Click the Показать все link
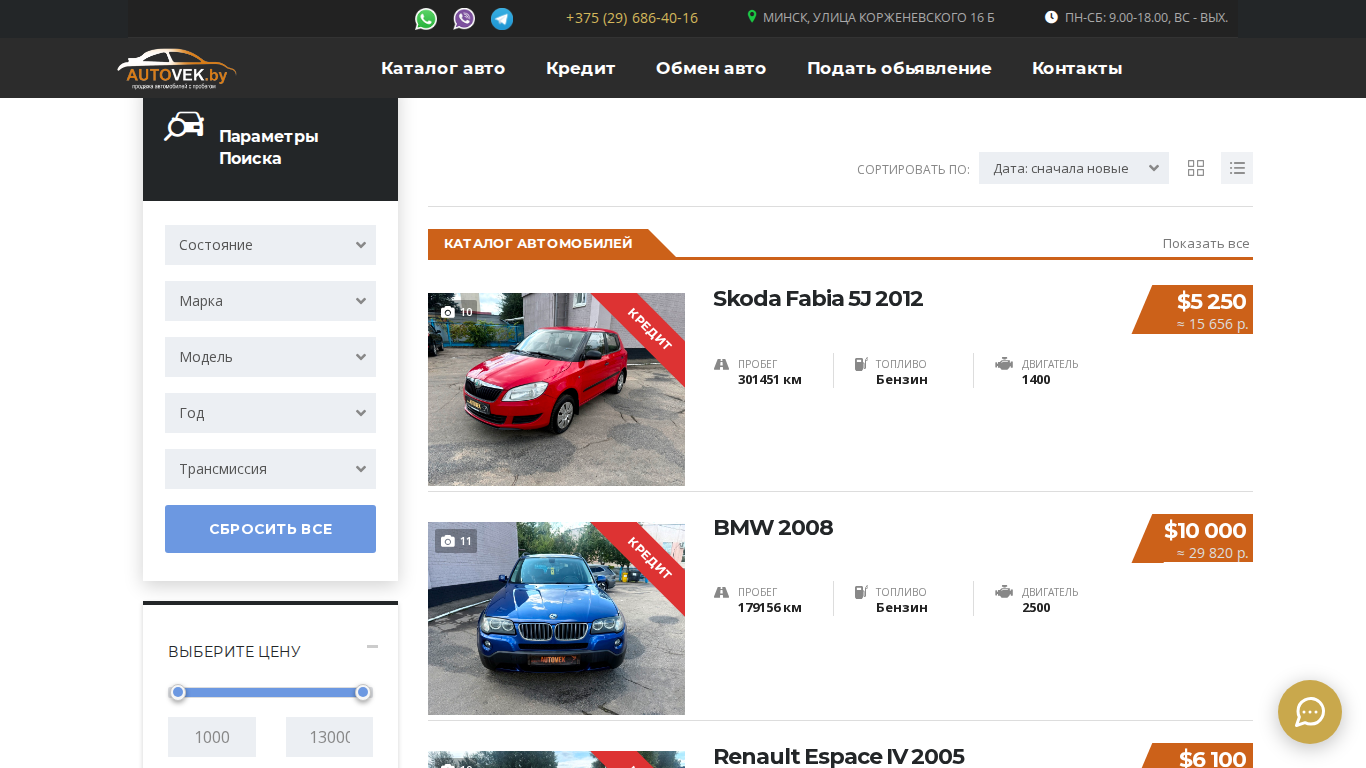The image size is (1366, 768). [1206, 243]
